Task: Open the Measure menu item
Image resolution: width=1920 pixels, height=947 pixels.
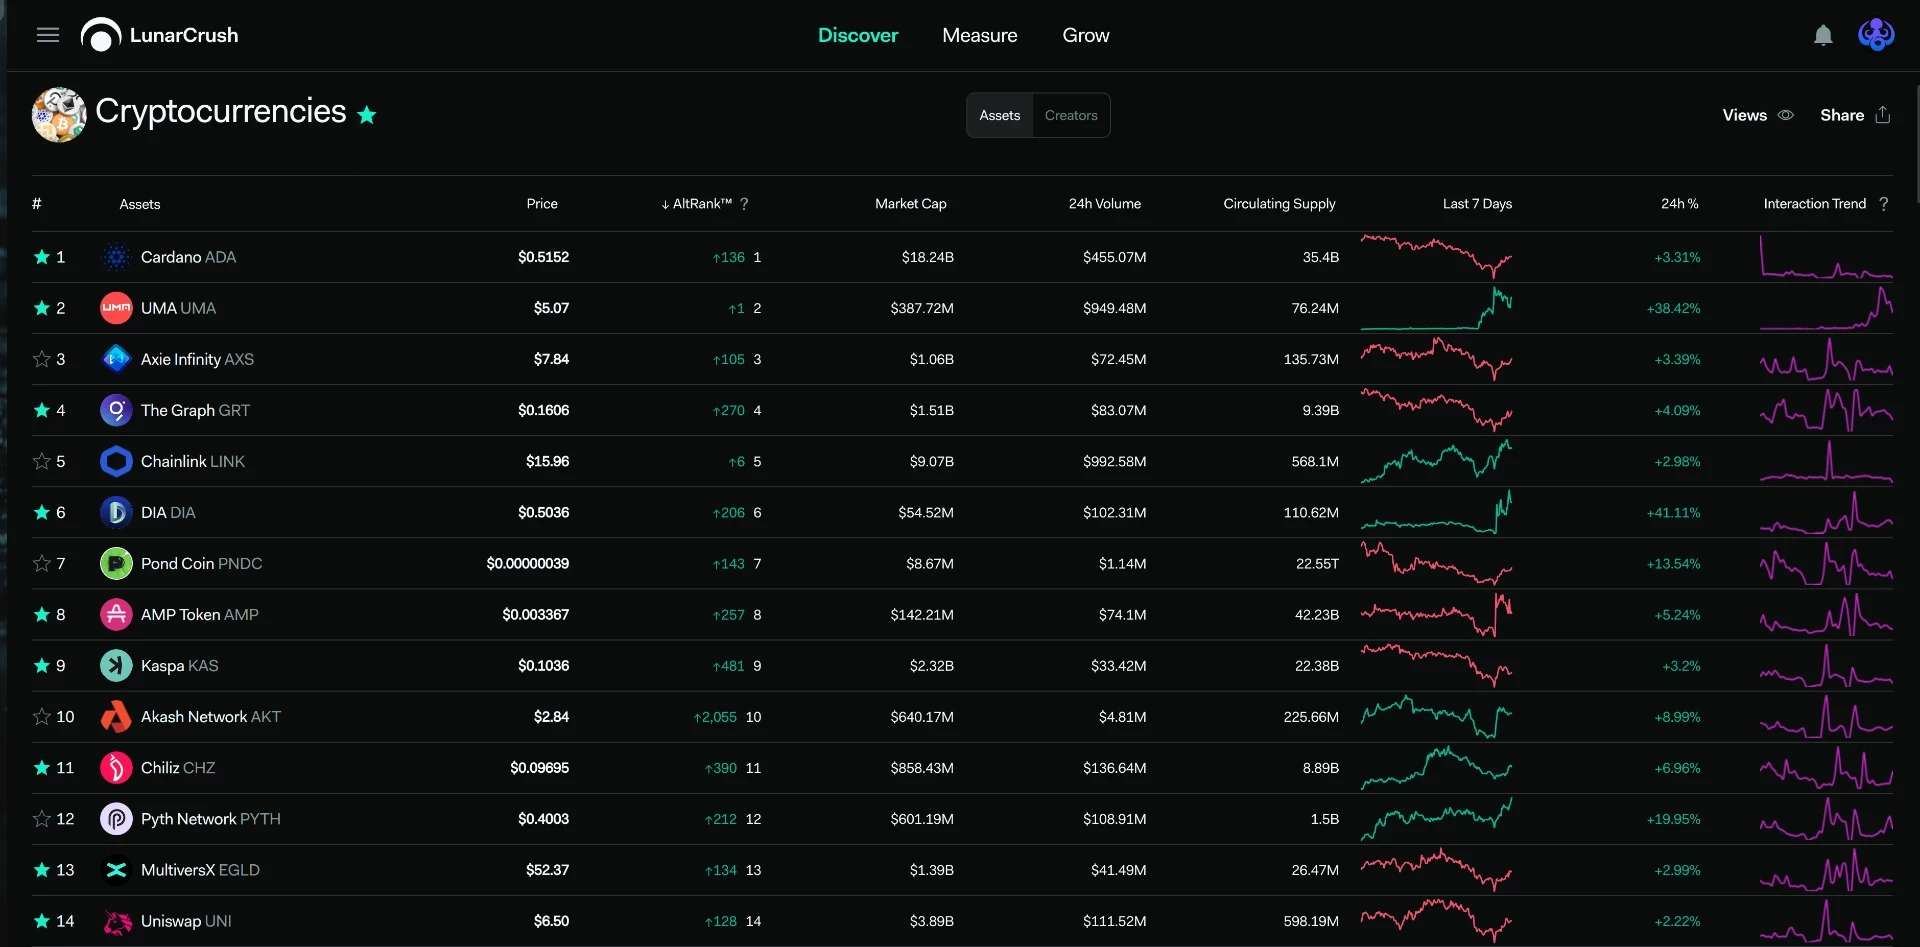Action: [979, 35]
